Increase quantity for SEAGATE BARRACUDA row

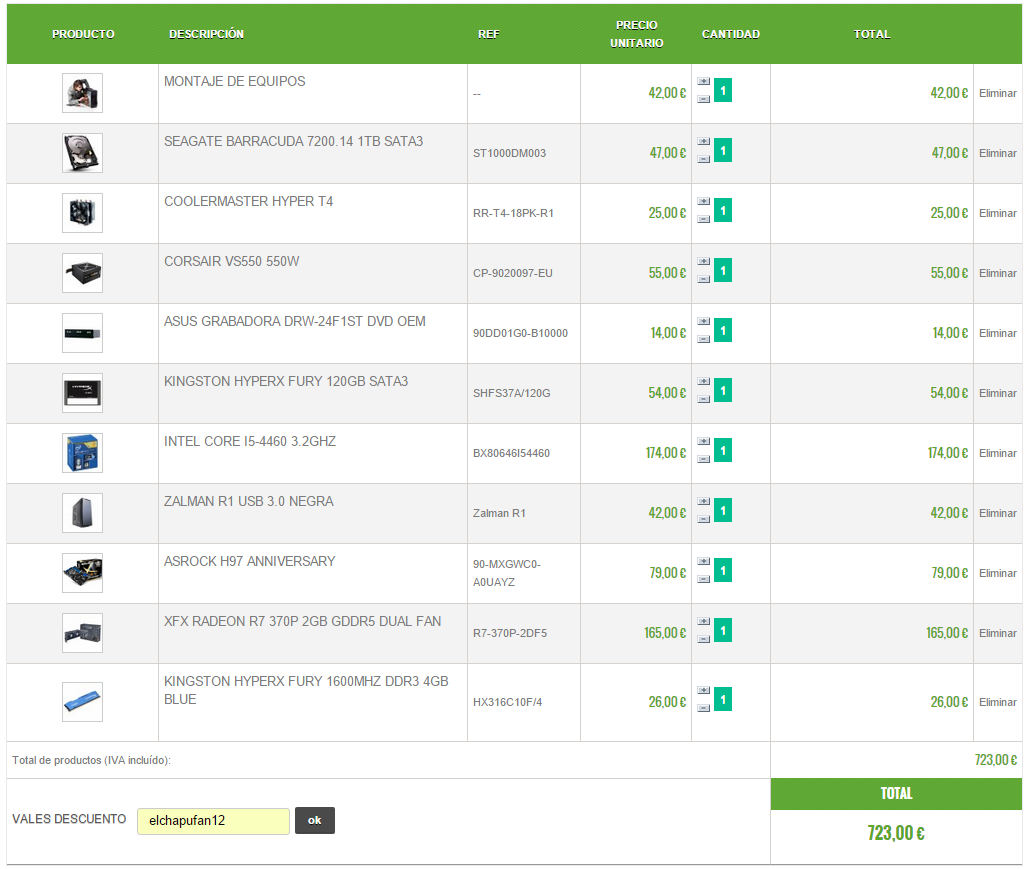pos(703,142)
